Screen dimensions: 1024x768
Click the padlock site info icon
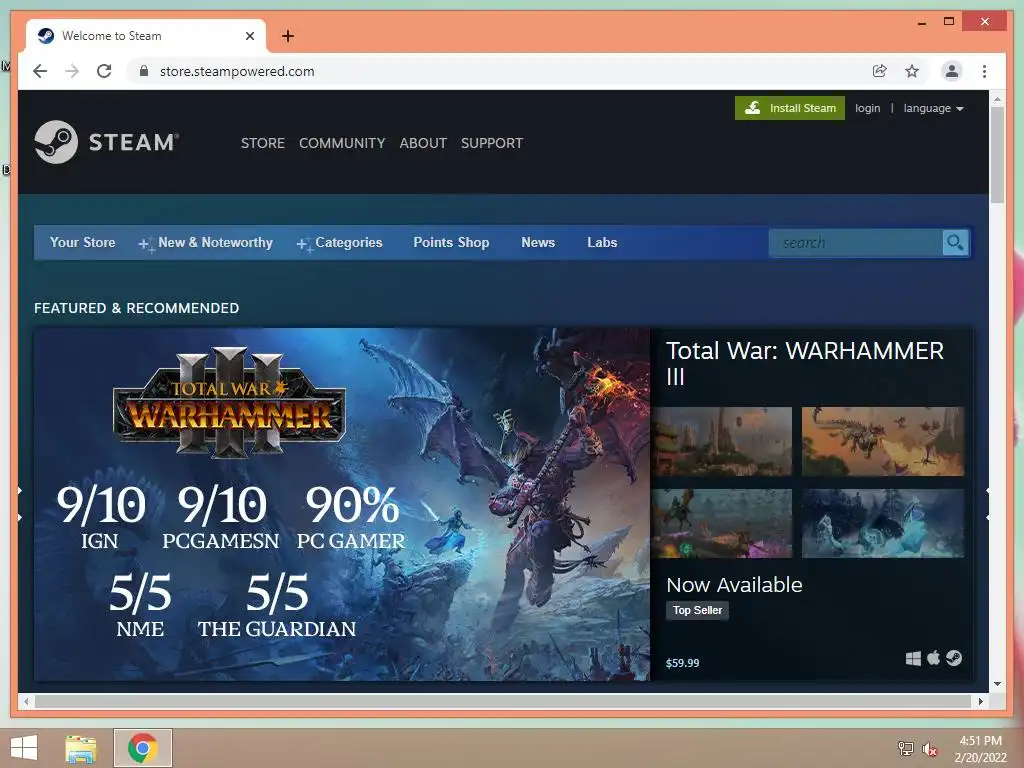click(x=144, y=71)
